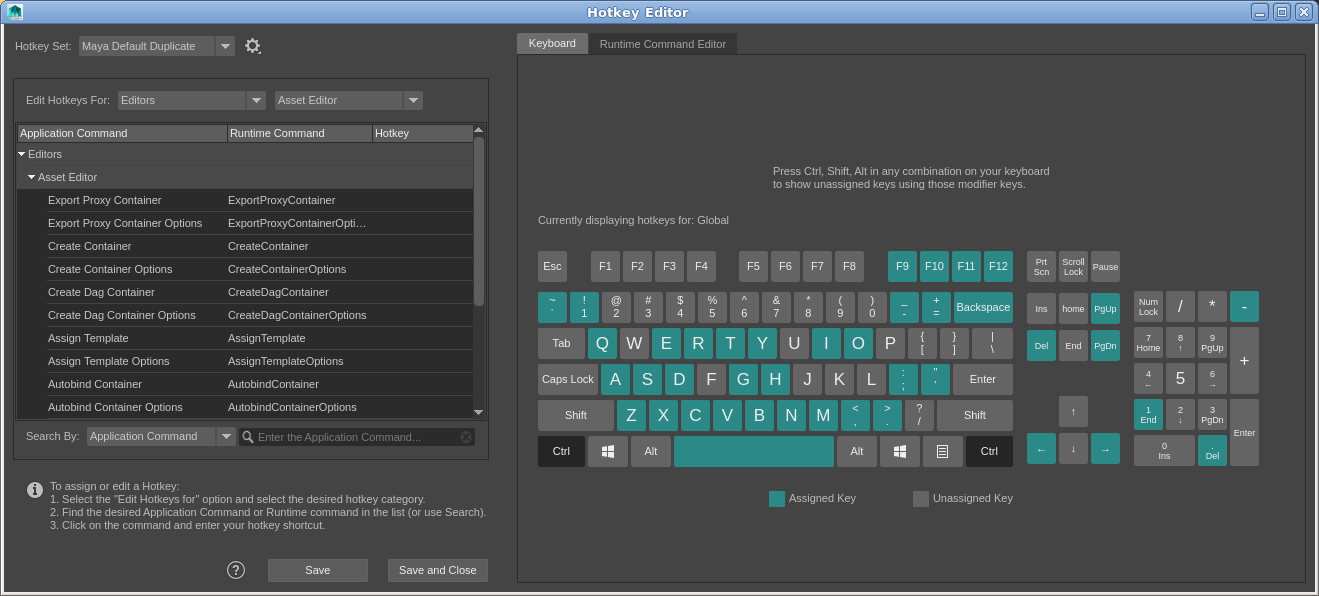Click the numpad plus key
Image resolution: width=1319 pixels, height=596 pixels.
(x=1244, y=360)
